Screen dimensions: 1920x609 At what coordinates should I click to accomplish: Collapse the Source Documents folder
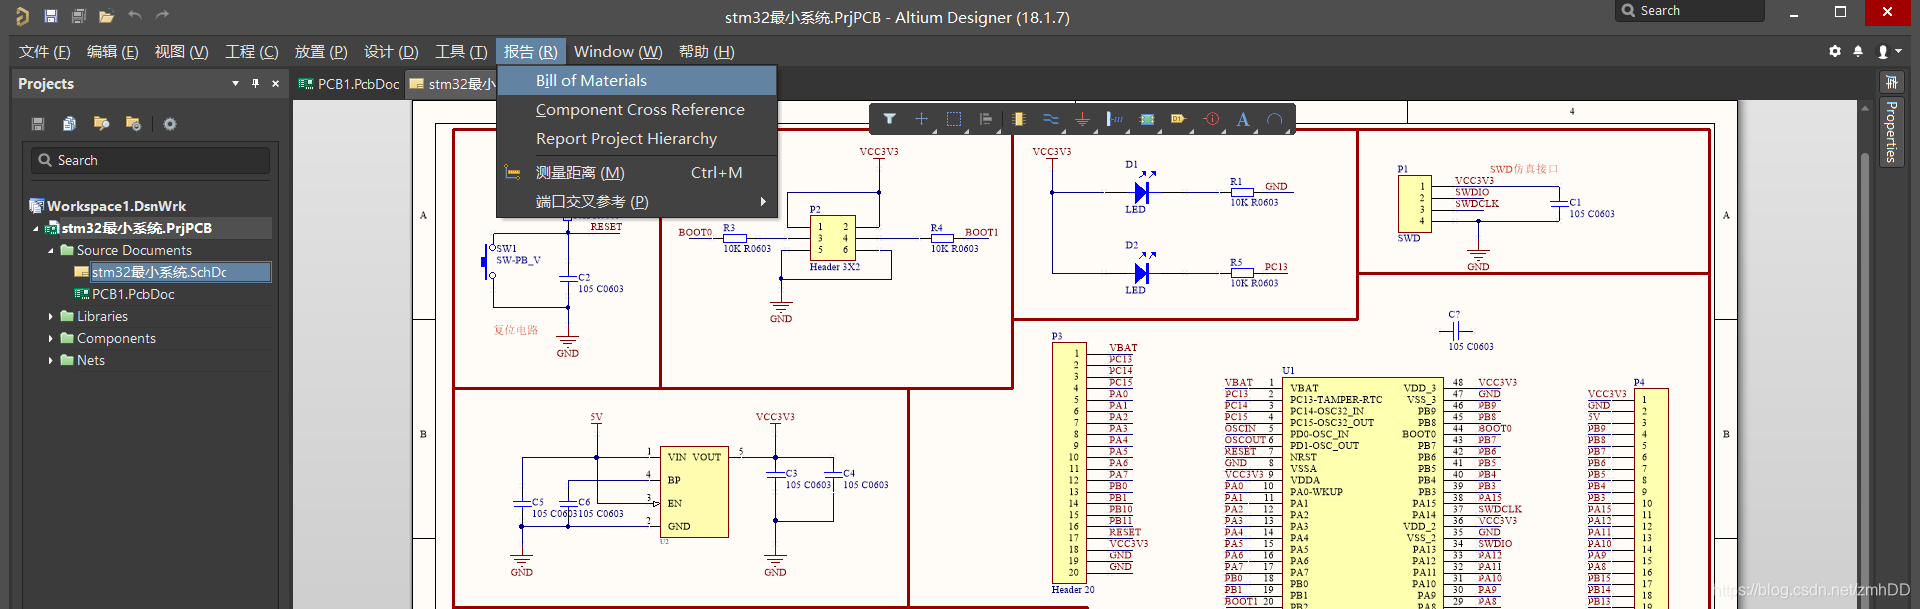[51, 251]
